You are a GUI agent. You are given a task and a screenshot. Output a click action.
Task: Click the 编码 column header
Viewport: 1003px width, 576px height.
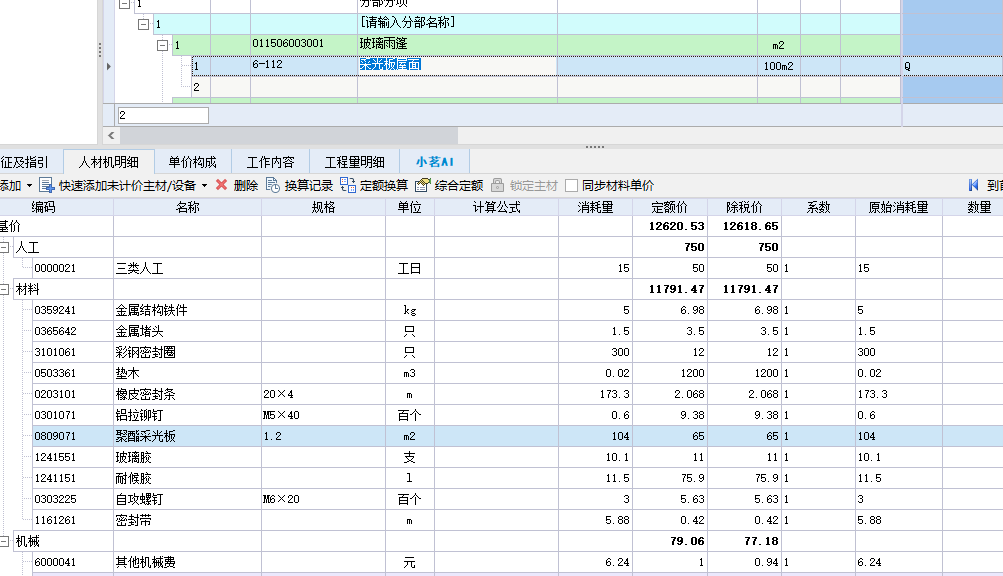(x=43, y=207)
